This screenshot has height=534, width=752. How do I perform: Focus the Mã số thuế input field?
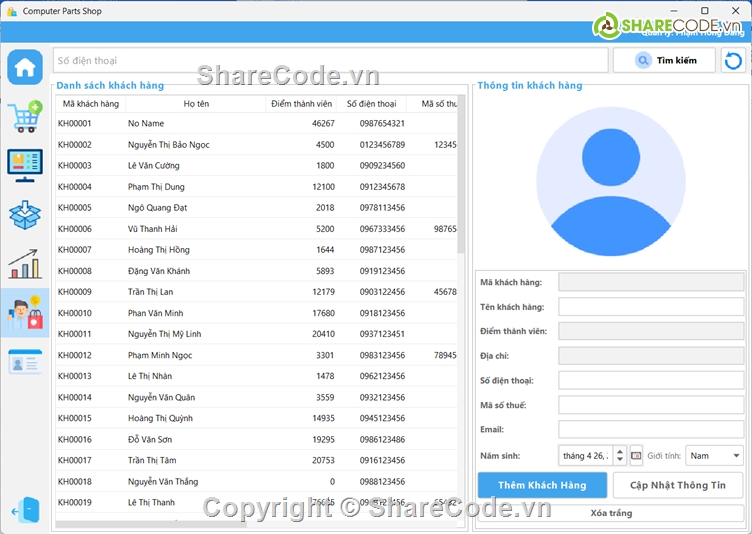tap(651, 405)
